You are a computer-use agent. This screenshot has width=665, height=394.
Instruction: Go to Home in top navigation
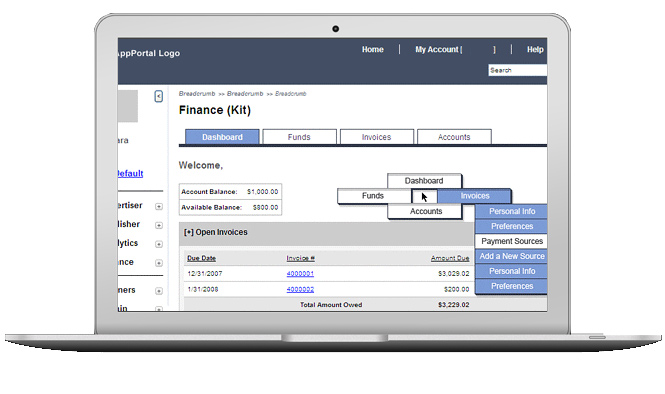(372, 50)
